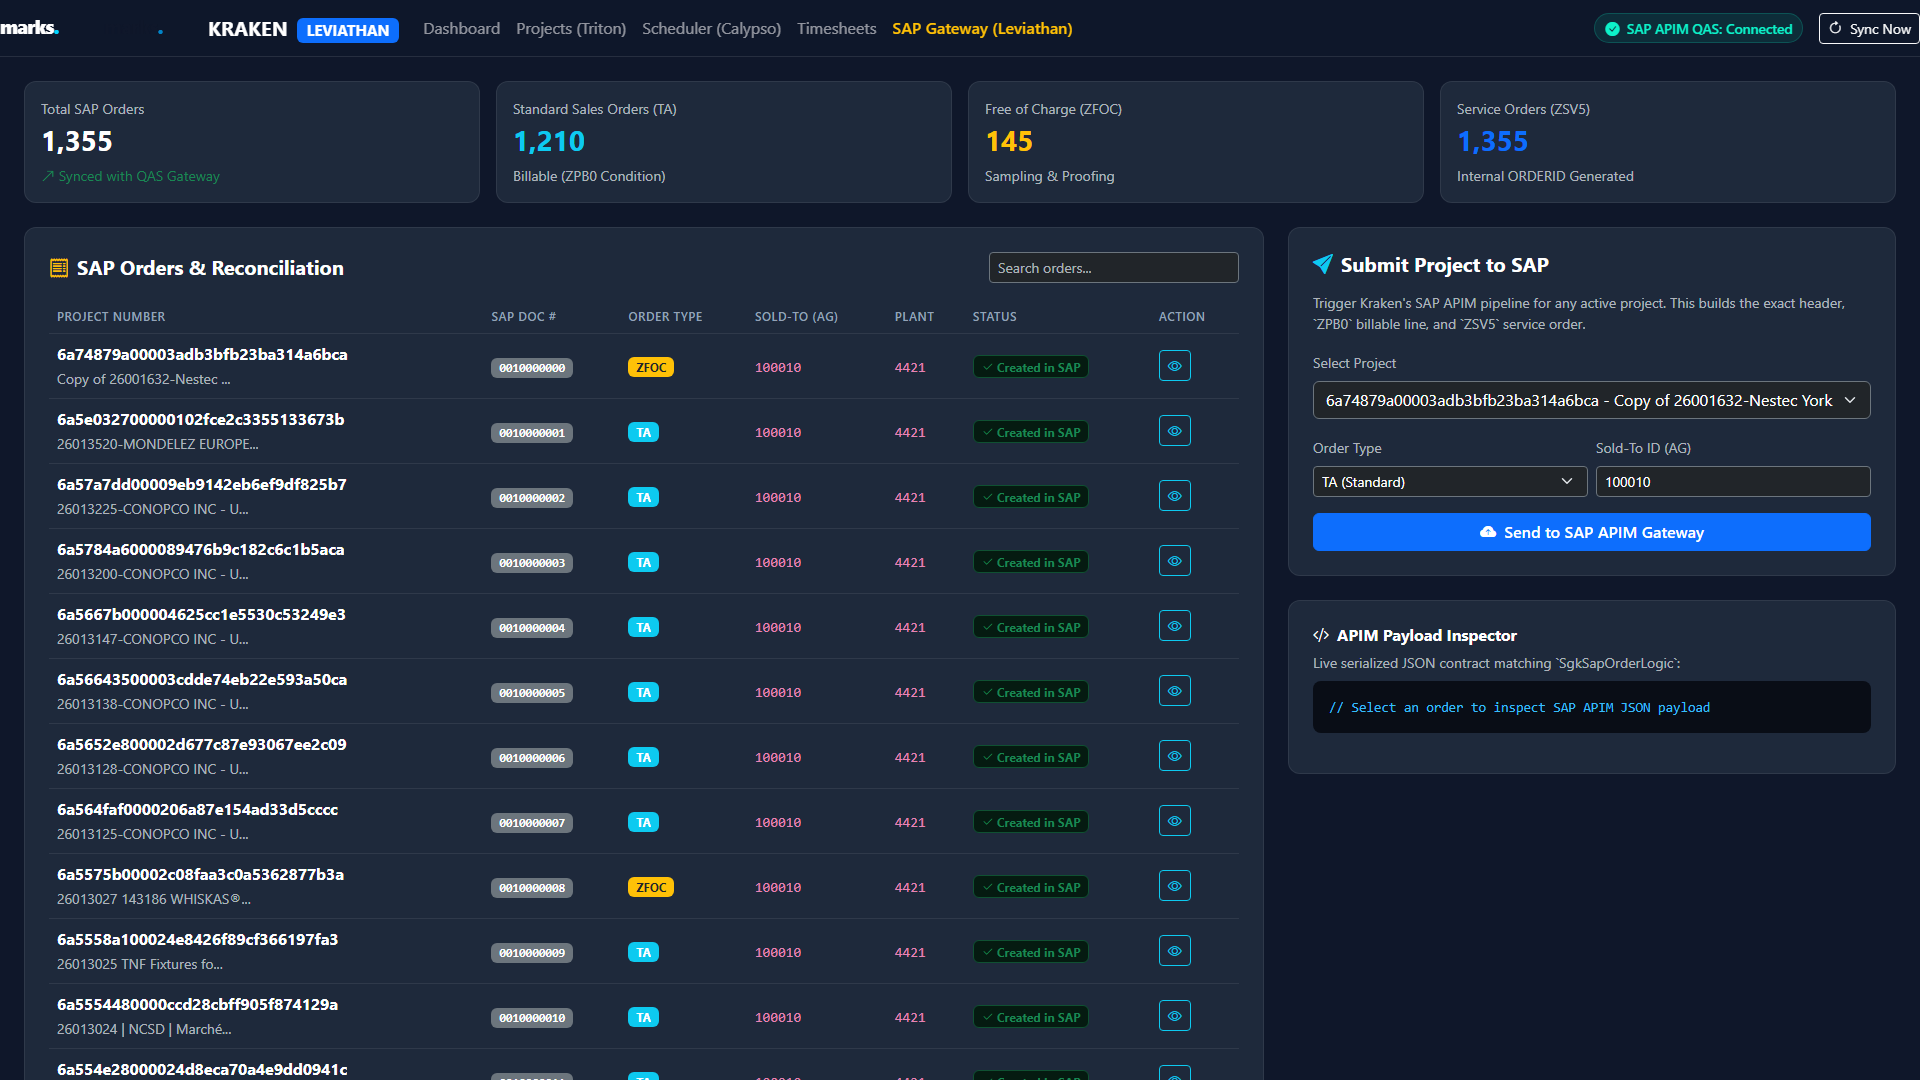Sort by SAP DOC # column header
The height and width of the screenshot is (1080, 1920).
tap(523, 317)
